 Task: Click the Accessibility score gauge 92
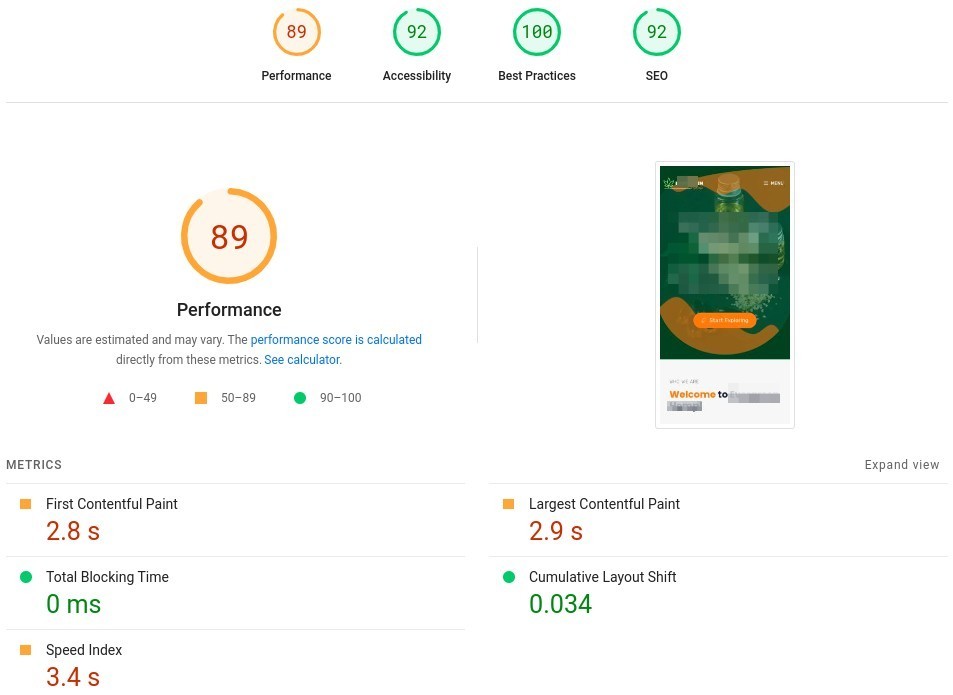click(x=416, y=32)
